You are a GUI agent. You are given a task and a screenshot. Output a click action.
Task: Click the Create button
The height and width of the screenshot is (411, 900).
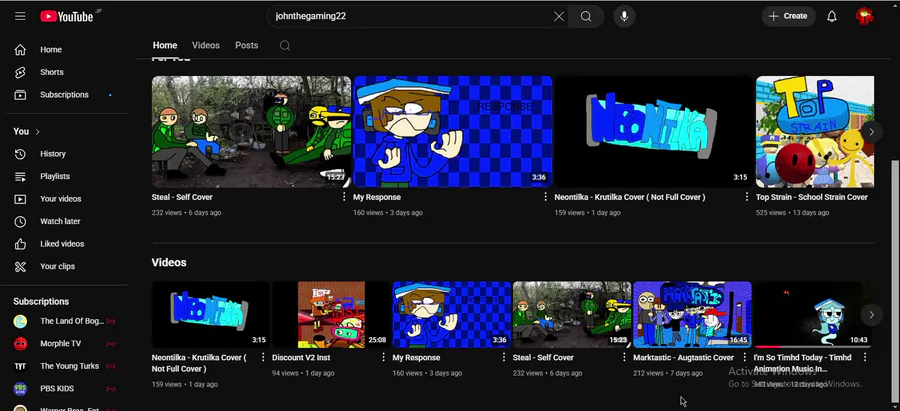(788, 17)
